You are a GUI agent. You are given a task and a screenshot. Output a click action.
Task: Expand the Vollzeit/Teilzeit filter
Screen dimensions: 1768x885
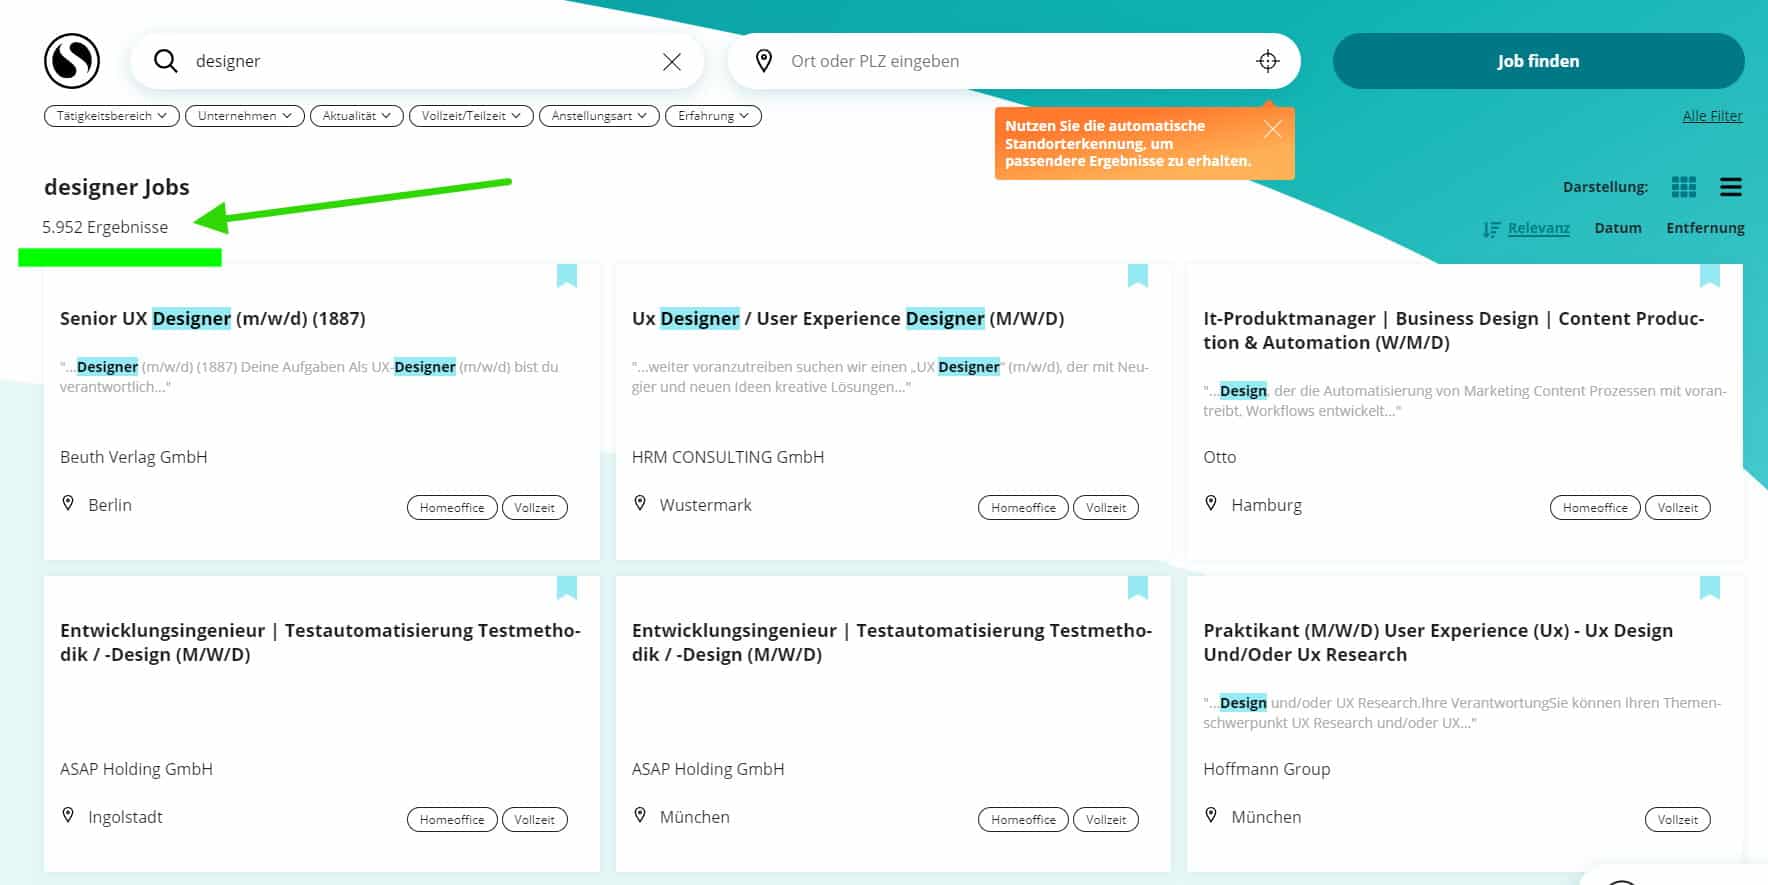click(x=471, y=116)
